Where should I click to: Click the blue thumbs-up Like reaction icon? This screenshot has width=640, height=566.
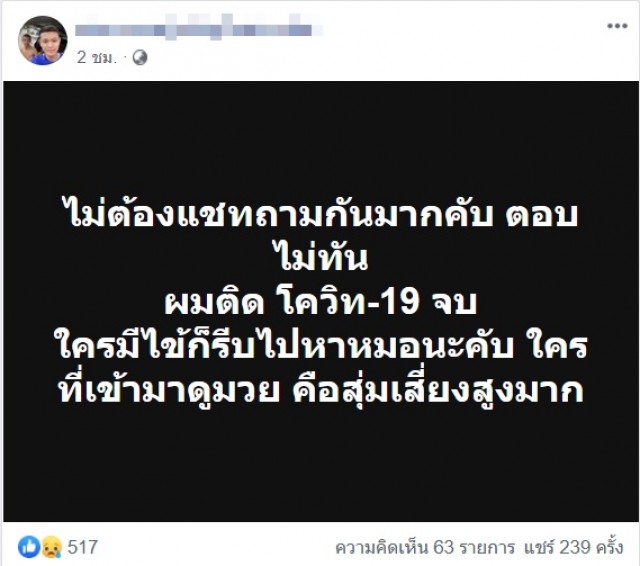pyautogui.click(x=29, y=547)
